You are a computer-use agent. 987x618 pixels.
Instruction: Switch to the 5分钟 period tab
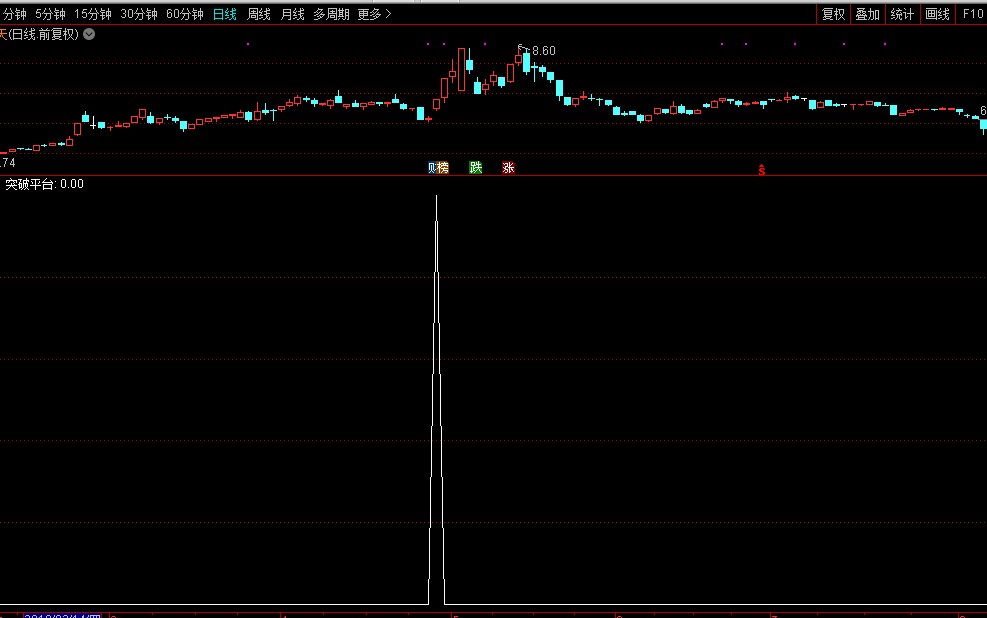click(x=51, y=14)
